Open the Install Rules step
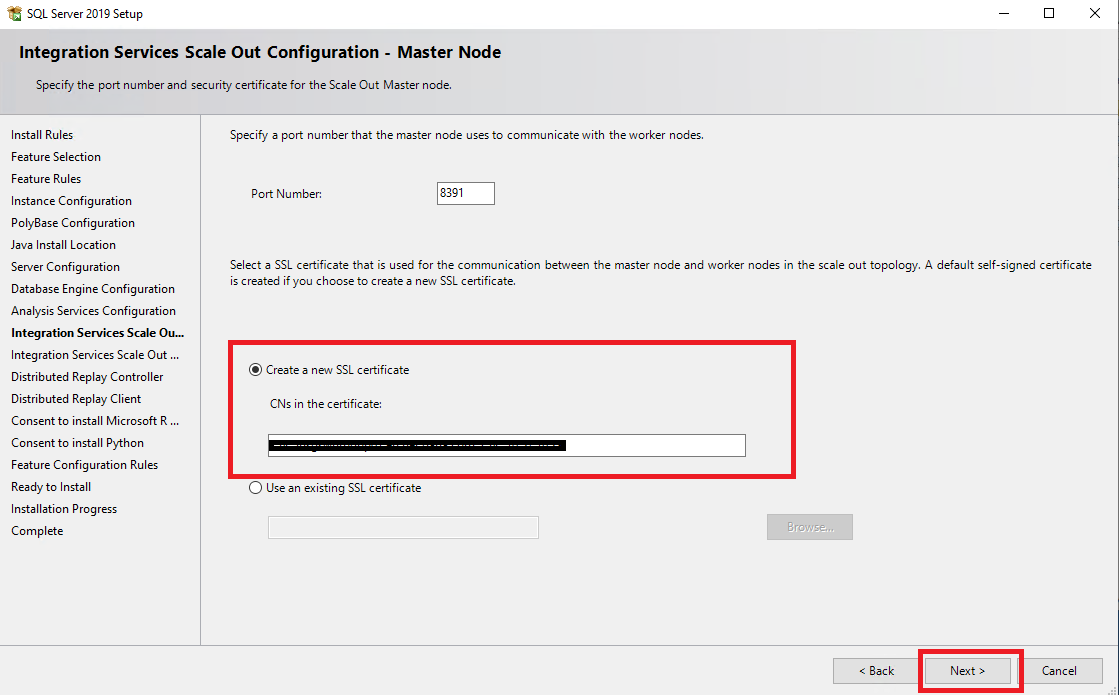The image size is (1119, 695). pyautogui.click(x=42, y=135)
